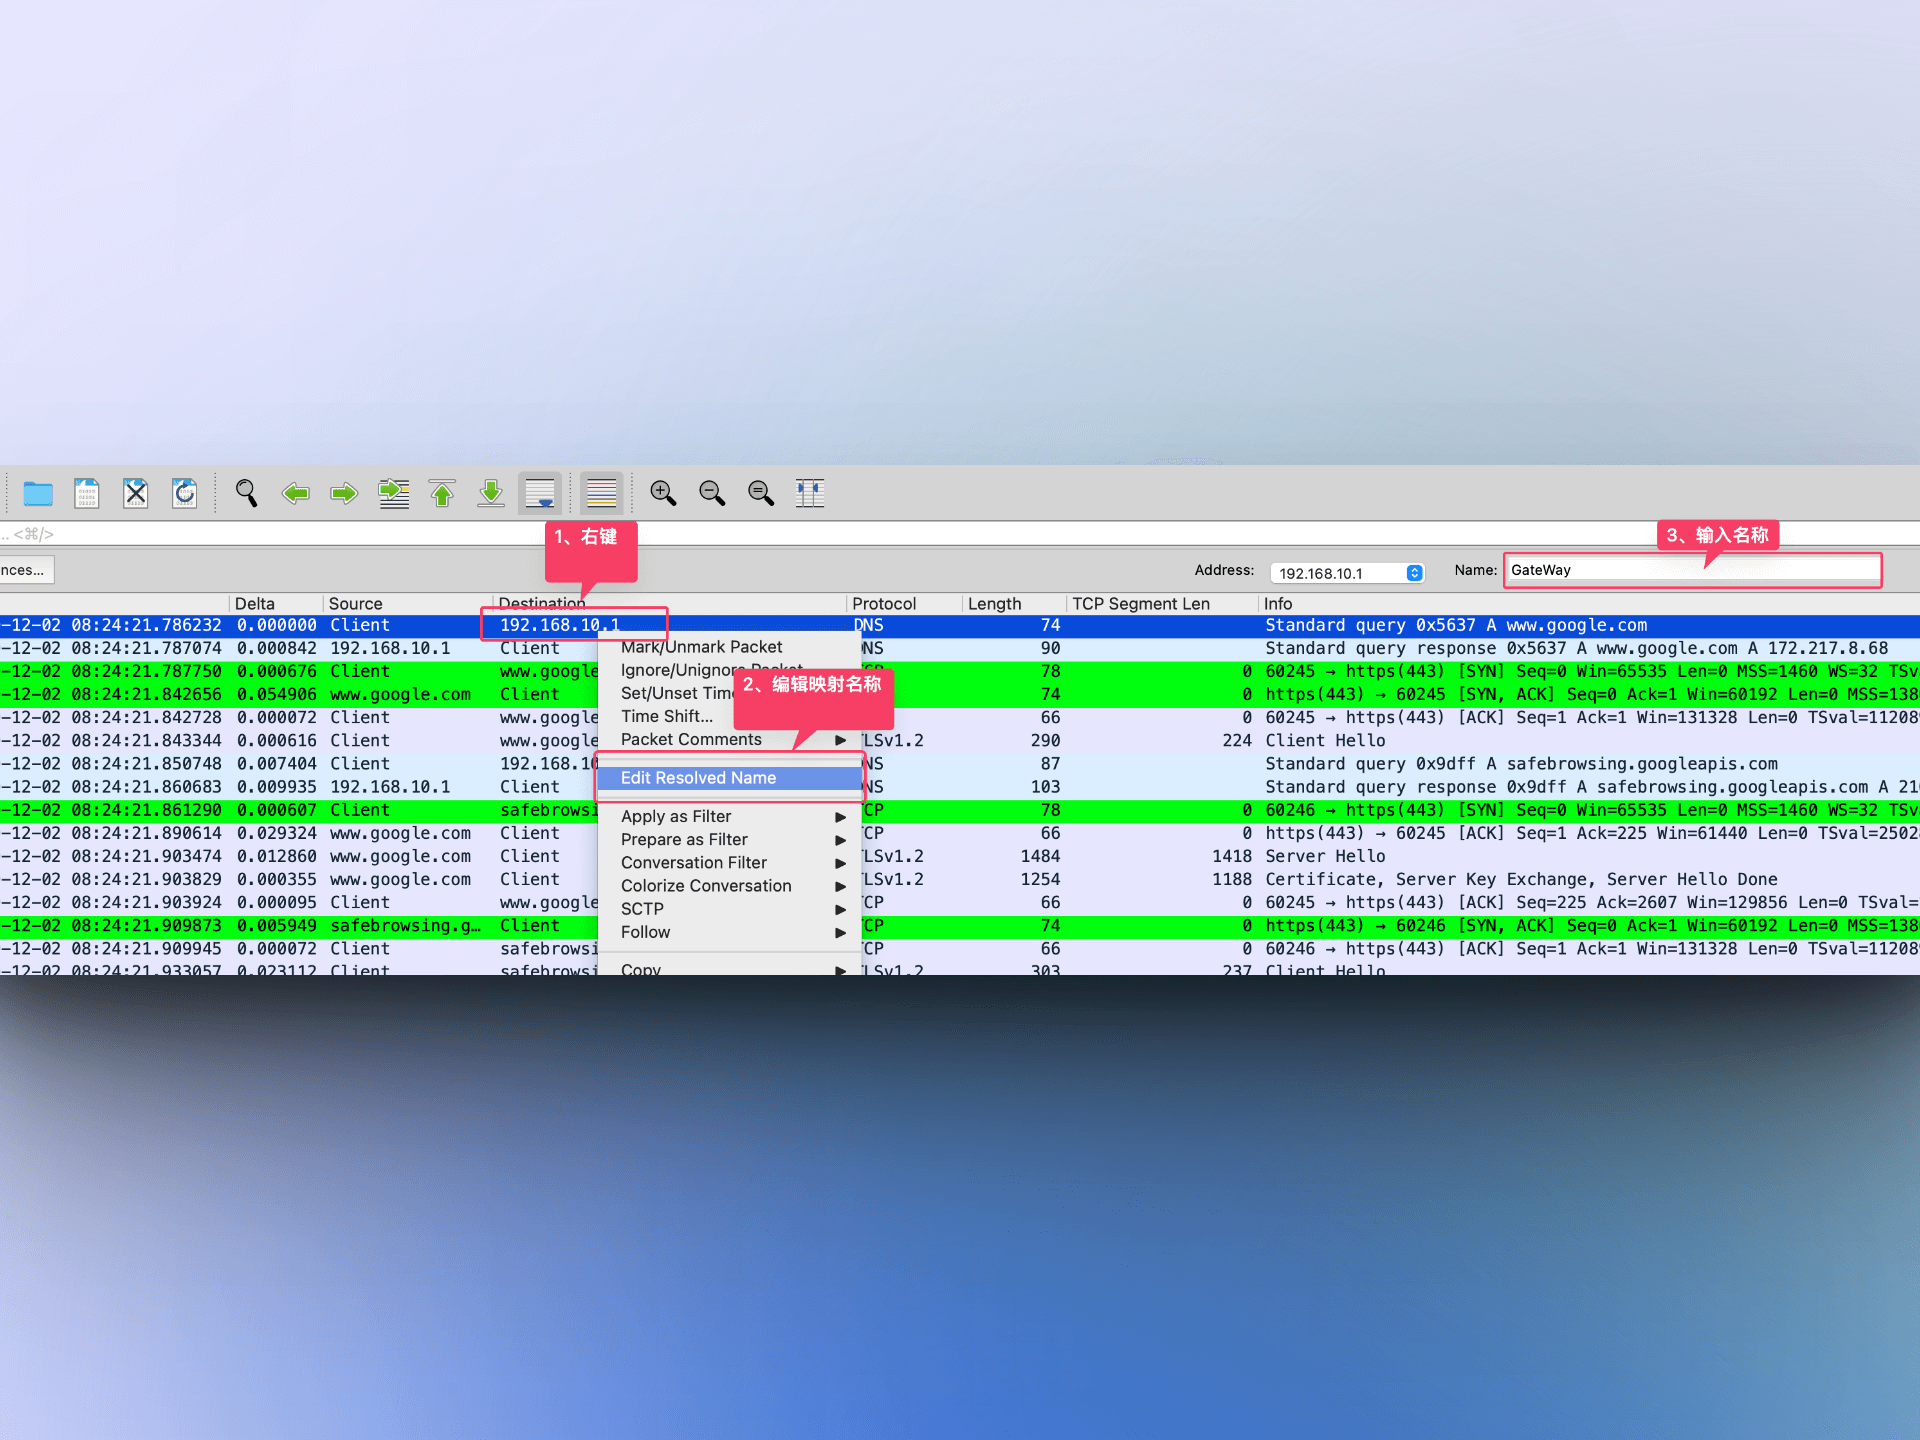The height and width of the screenshot is (1440, 1920).
Task: Click the reload capture file icon
Action: (x=185, y=493)
